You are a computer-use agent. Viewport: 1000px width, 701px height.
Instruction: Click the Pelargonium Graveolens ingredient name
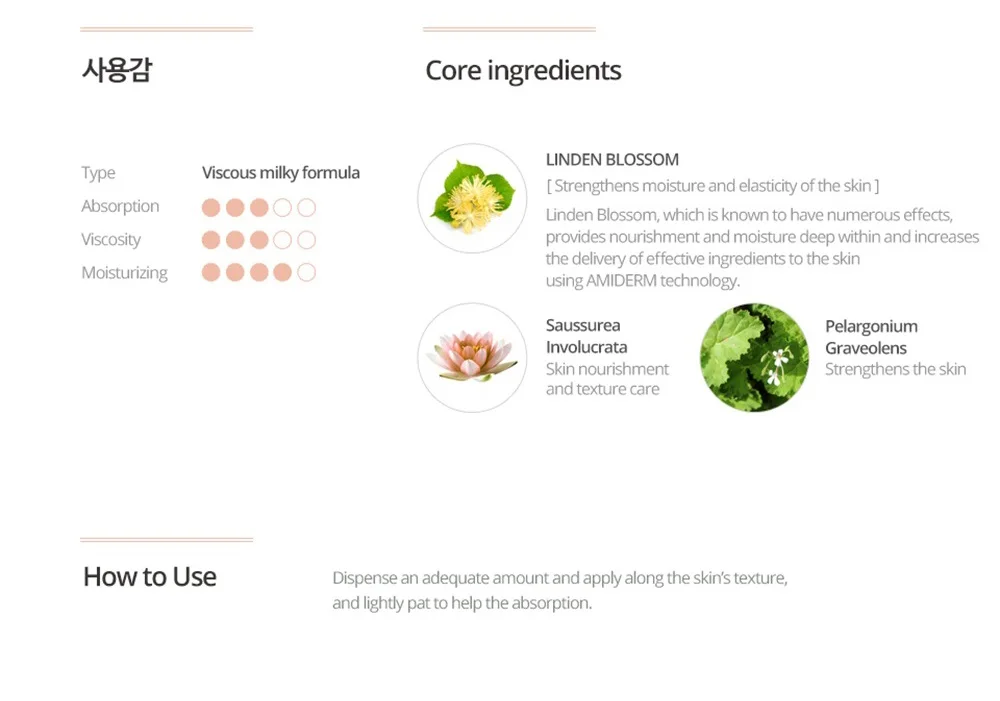(x=871, y=337)
